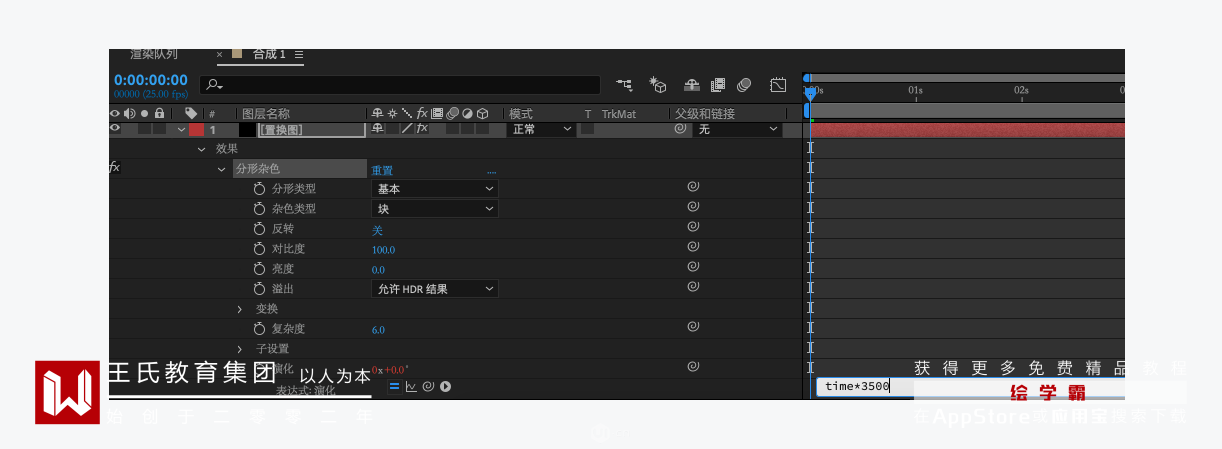Image resolution: width=1222 pixels, height=449 pixels.
Task: Collapse layer 1 twirl arrow
Action: [181, 129]
